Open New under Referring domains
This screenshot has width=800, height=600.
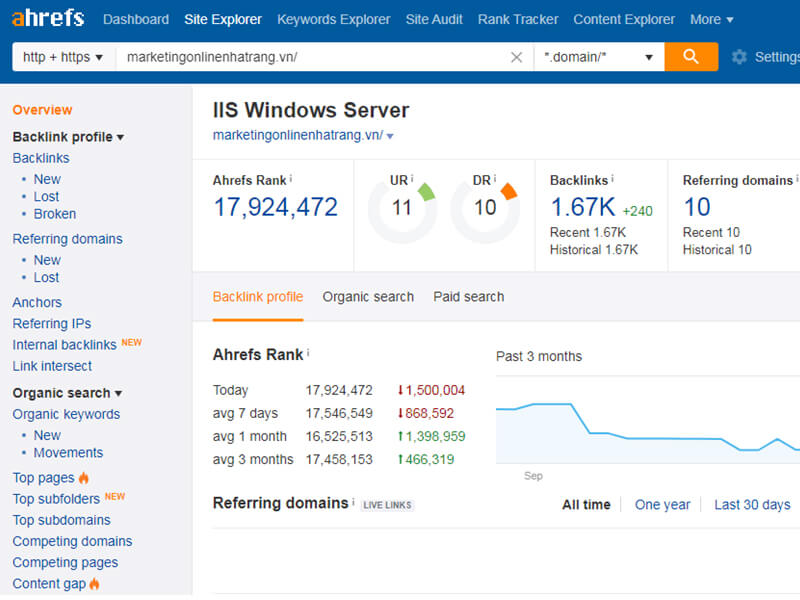[47, 260]
